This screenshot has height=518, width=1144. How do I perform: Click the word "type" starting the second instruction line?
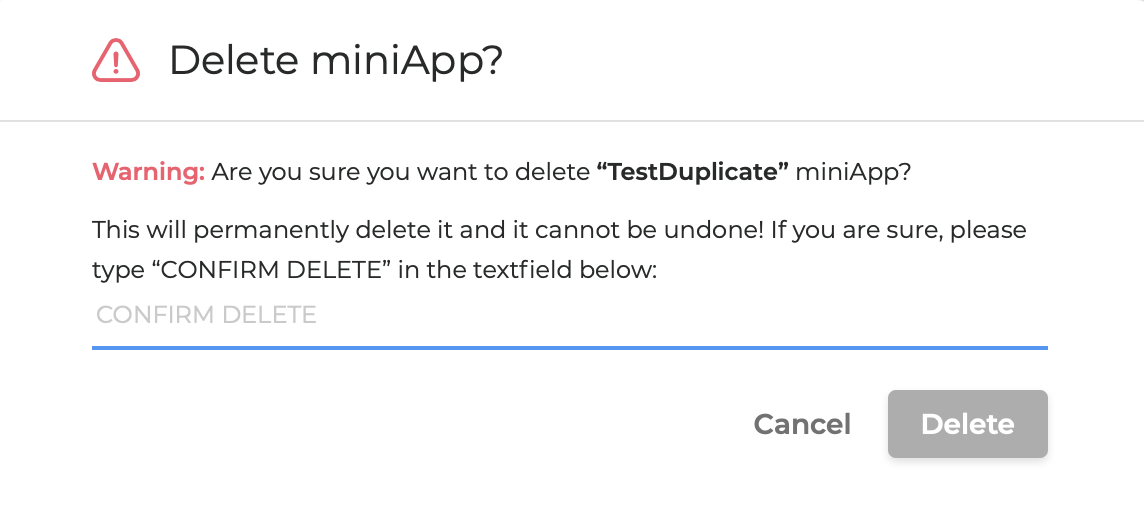coord(116,270)
